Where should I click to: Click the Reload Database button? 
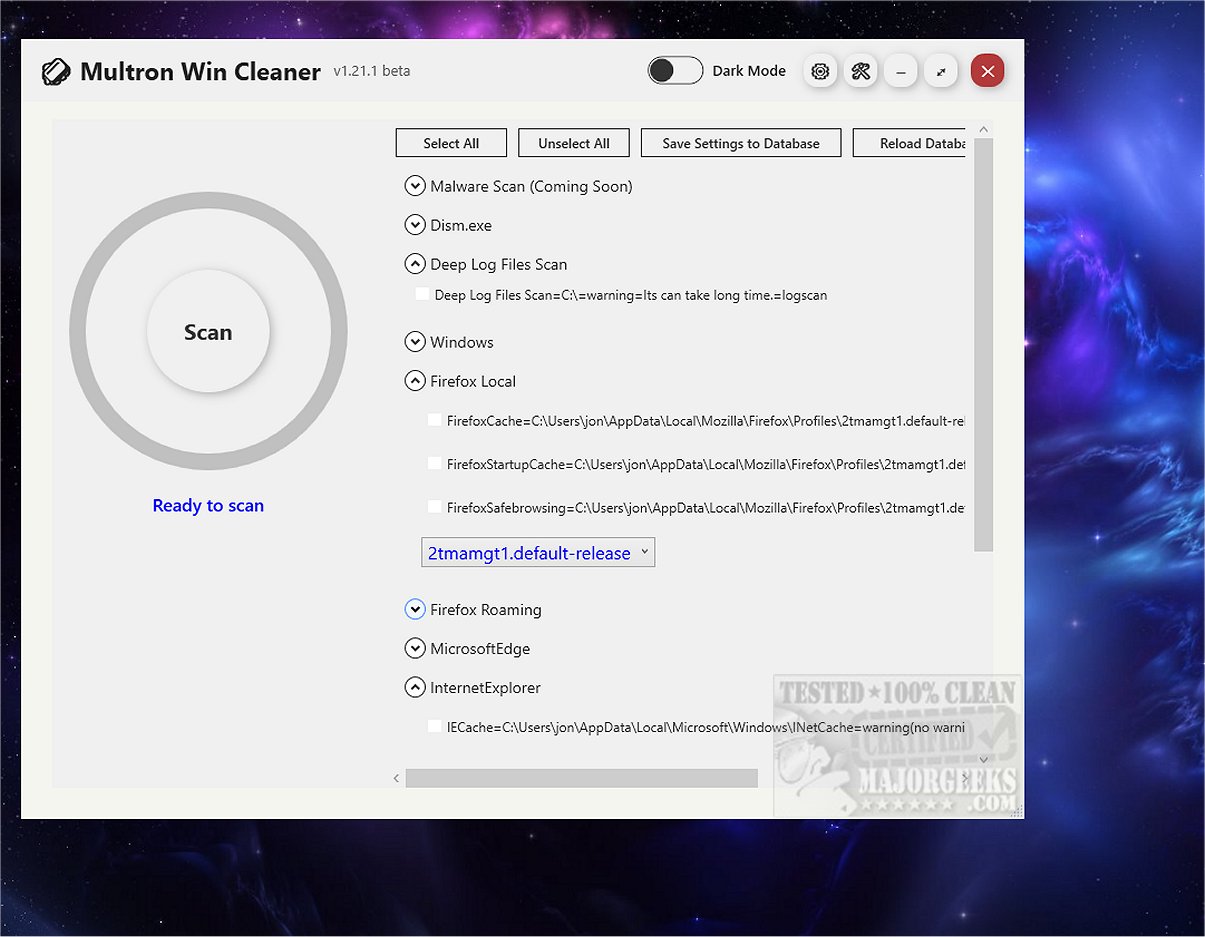(909, 143)
